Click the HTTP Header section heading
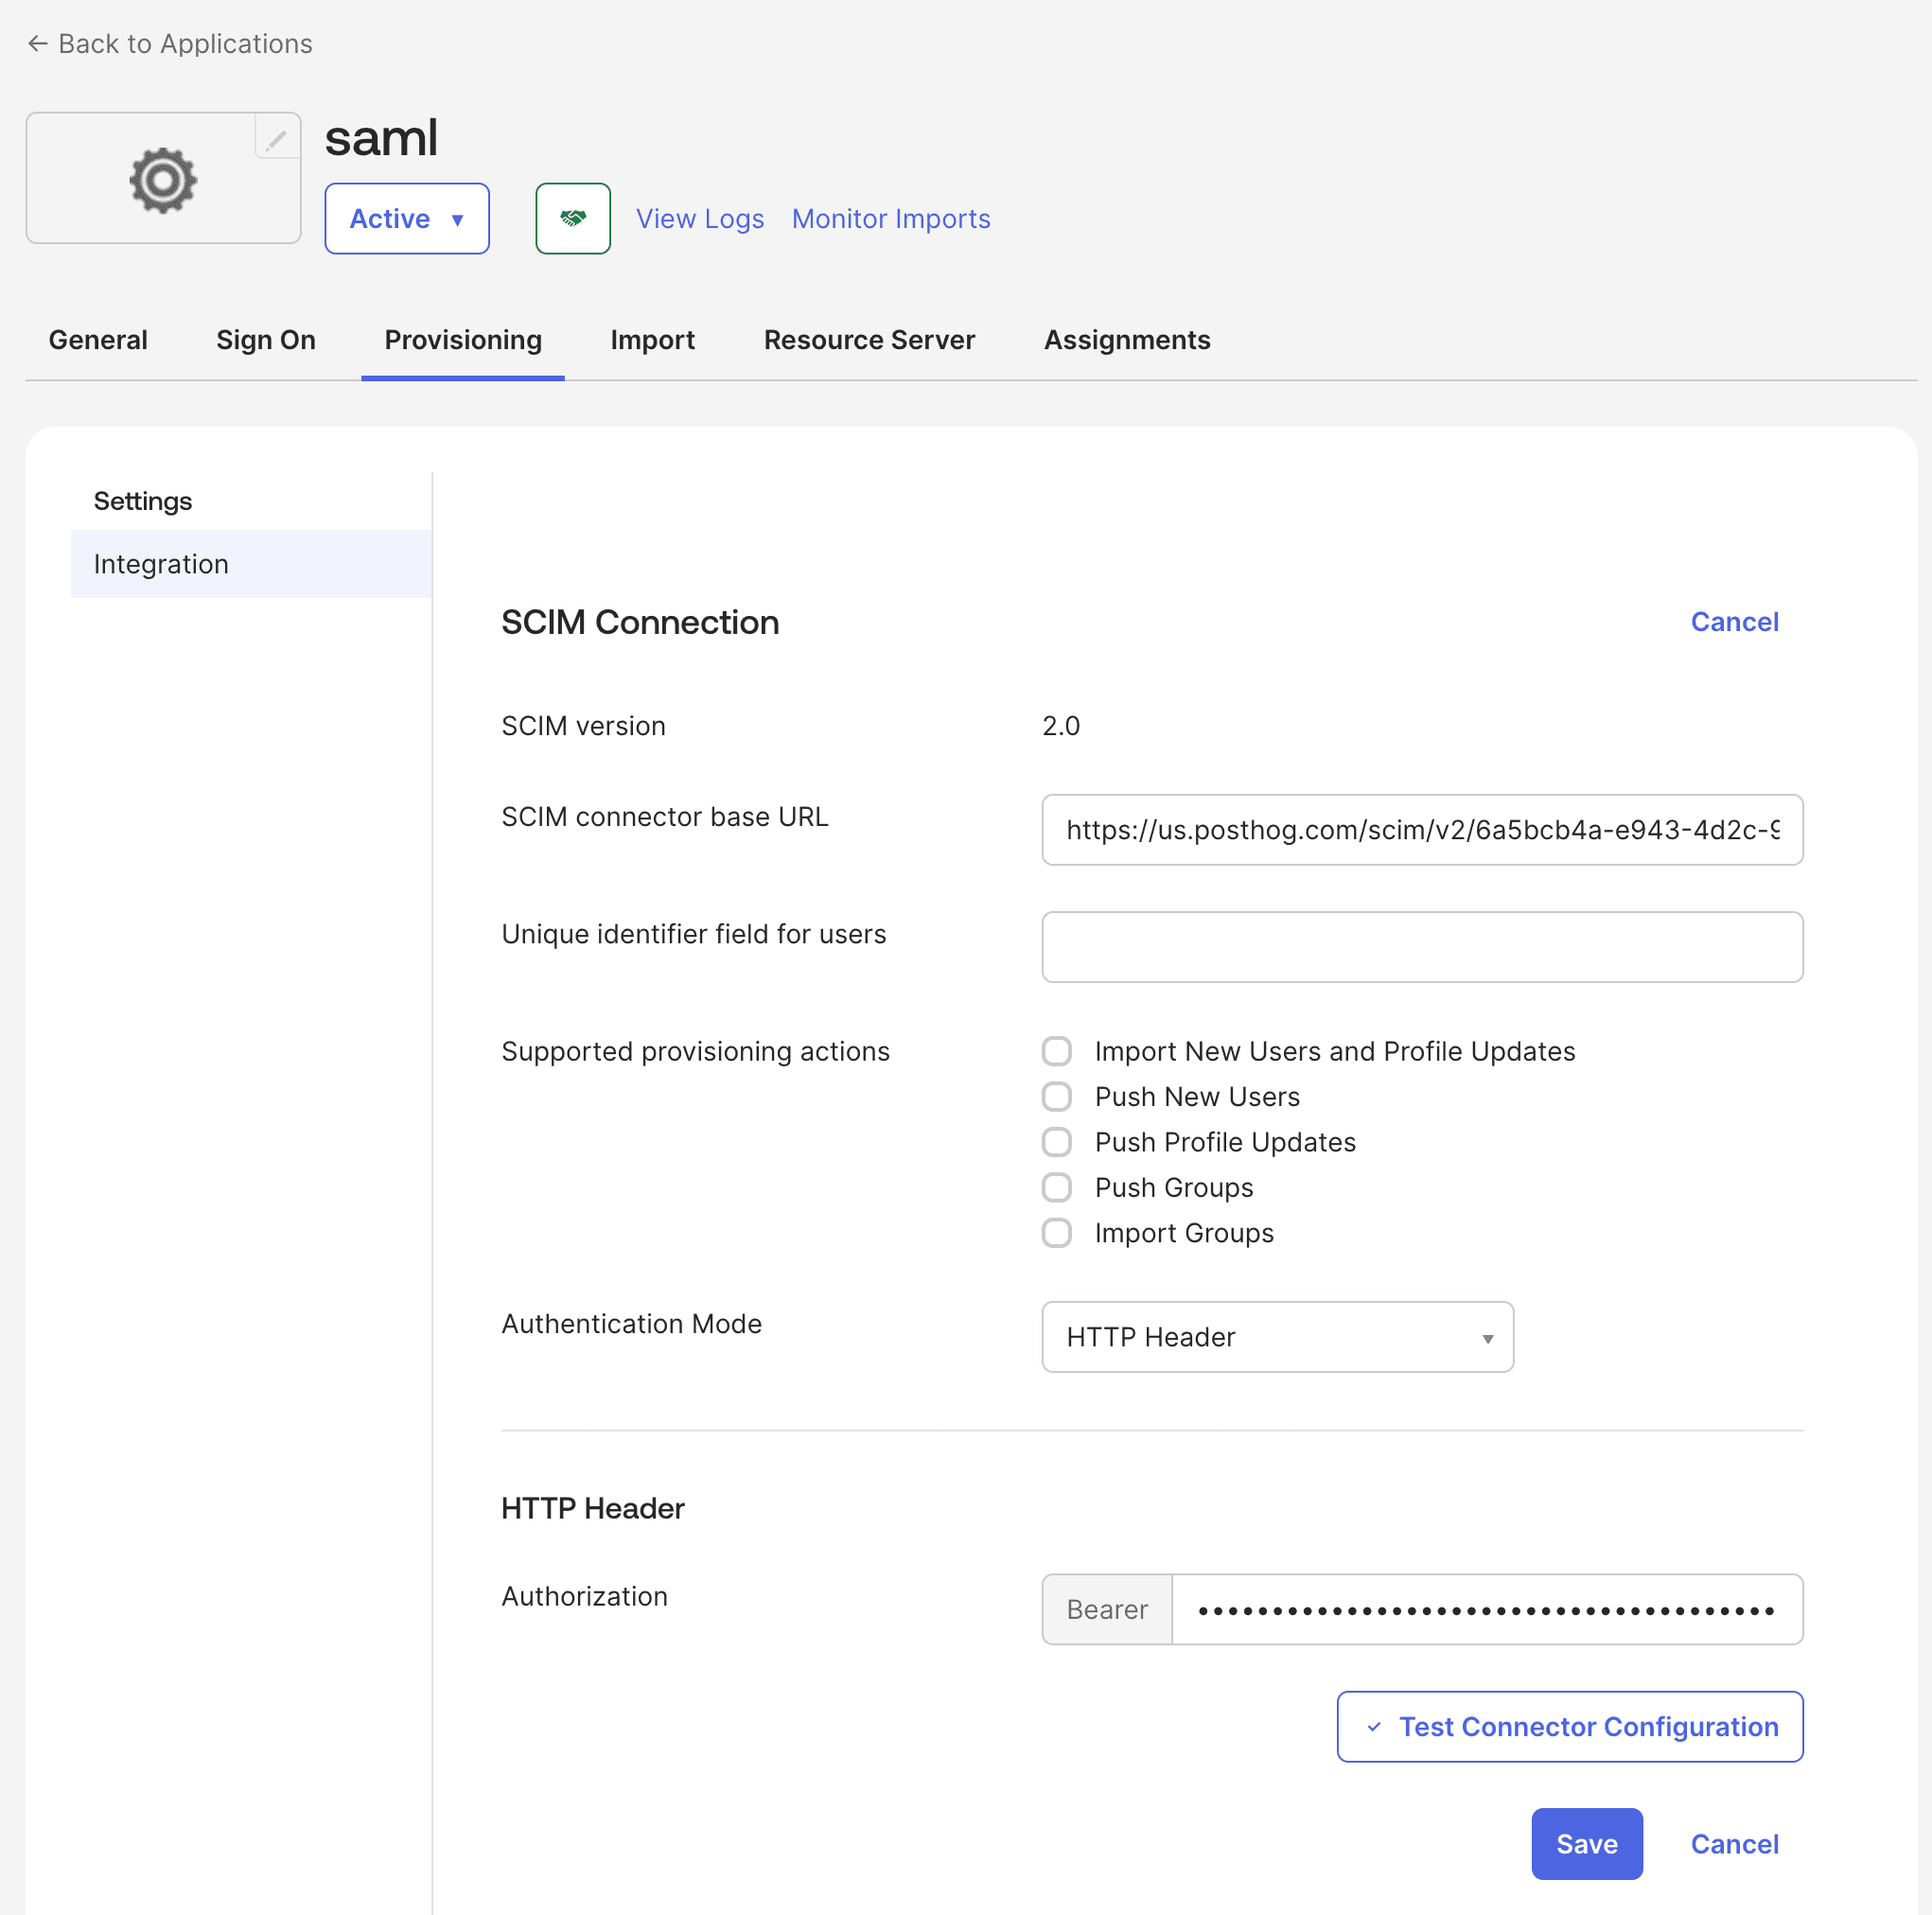Screen dimensions: 1932x1915 pos(593,1508)
